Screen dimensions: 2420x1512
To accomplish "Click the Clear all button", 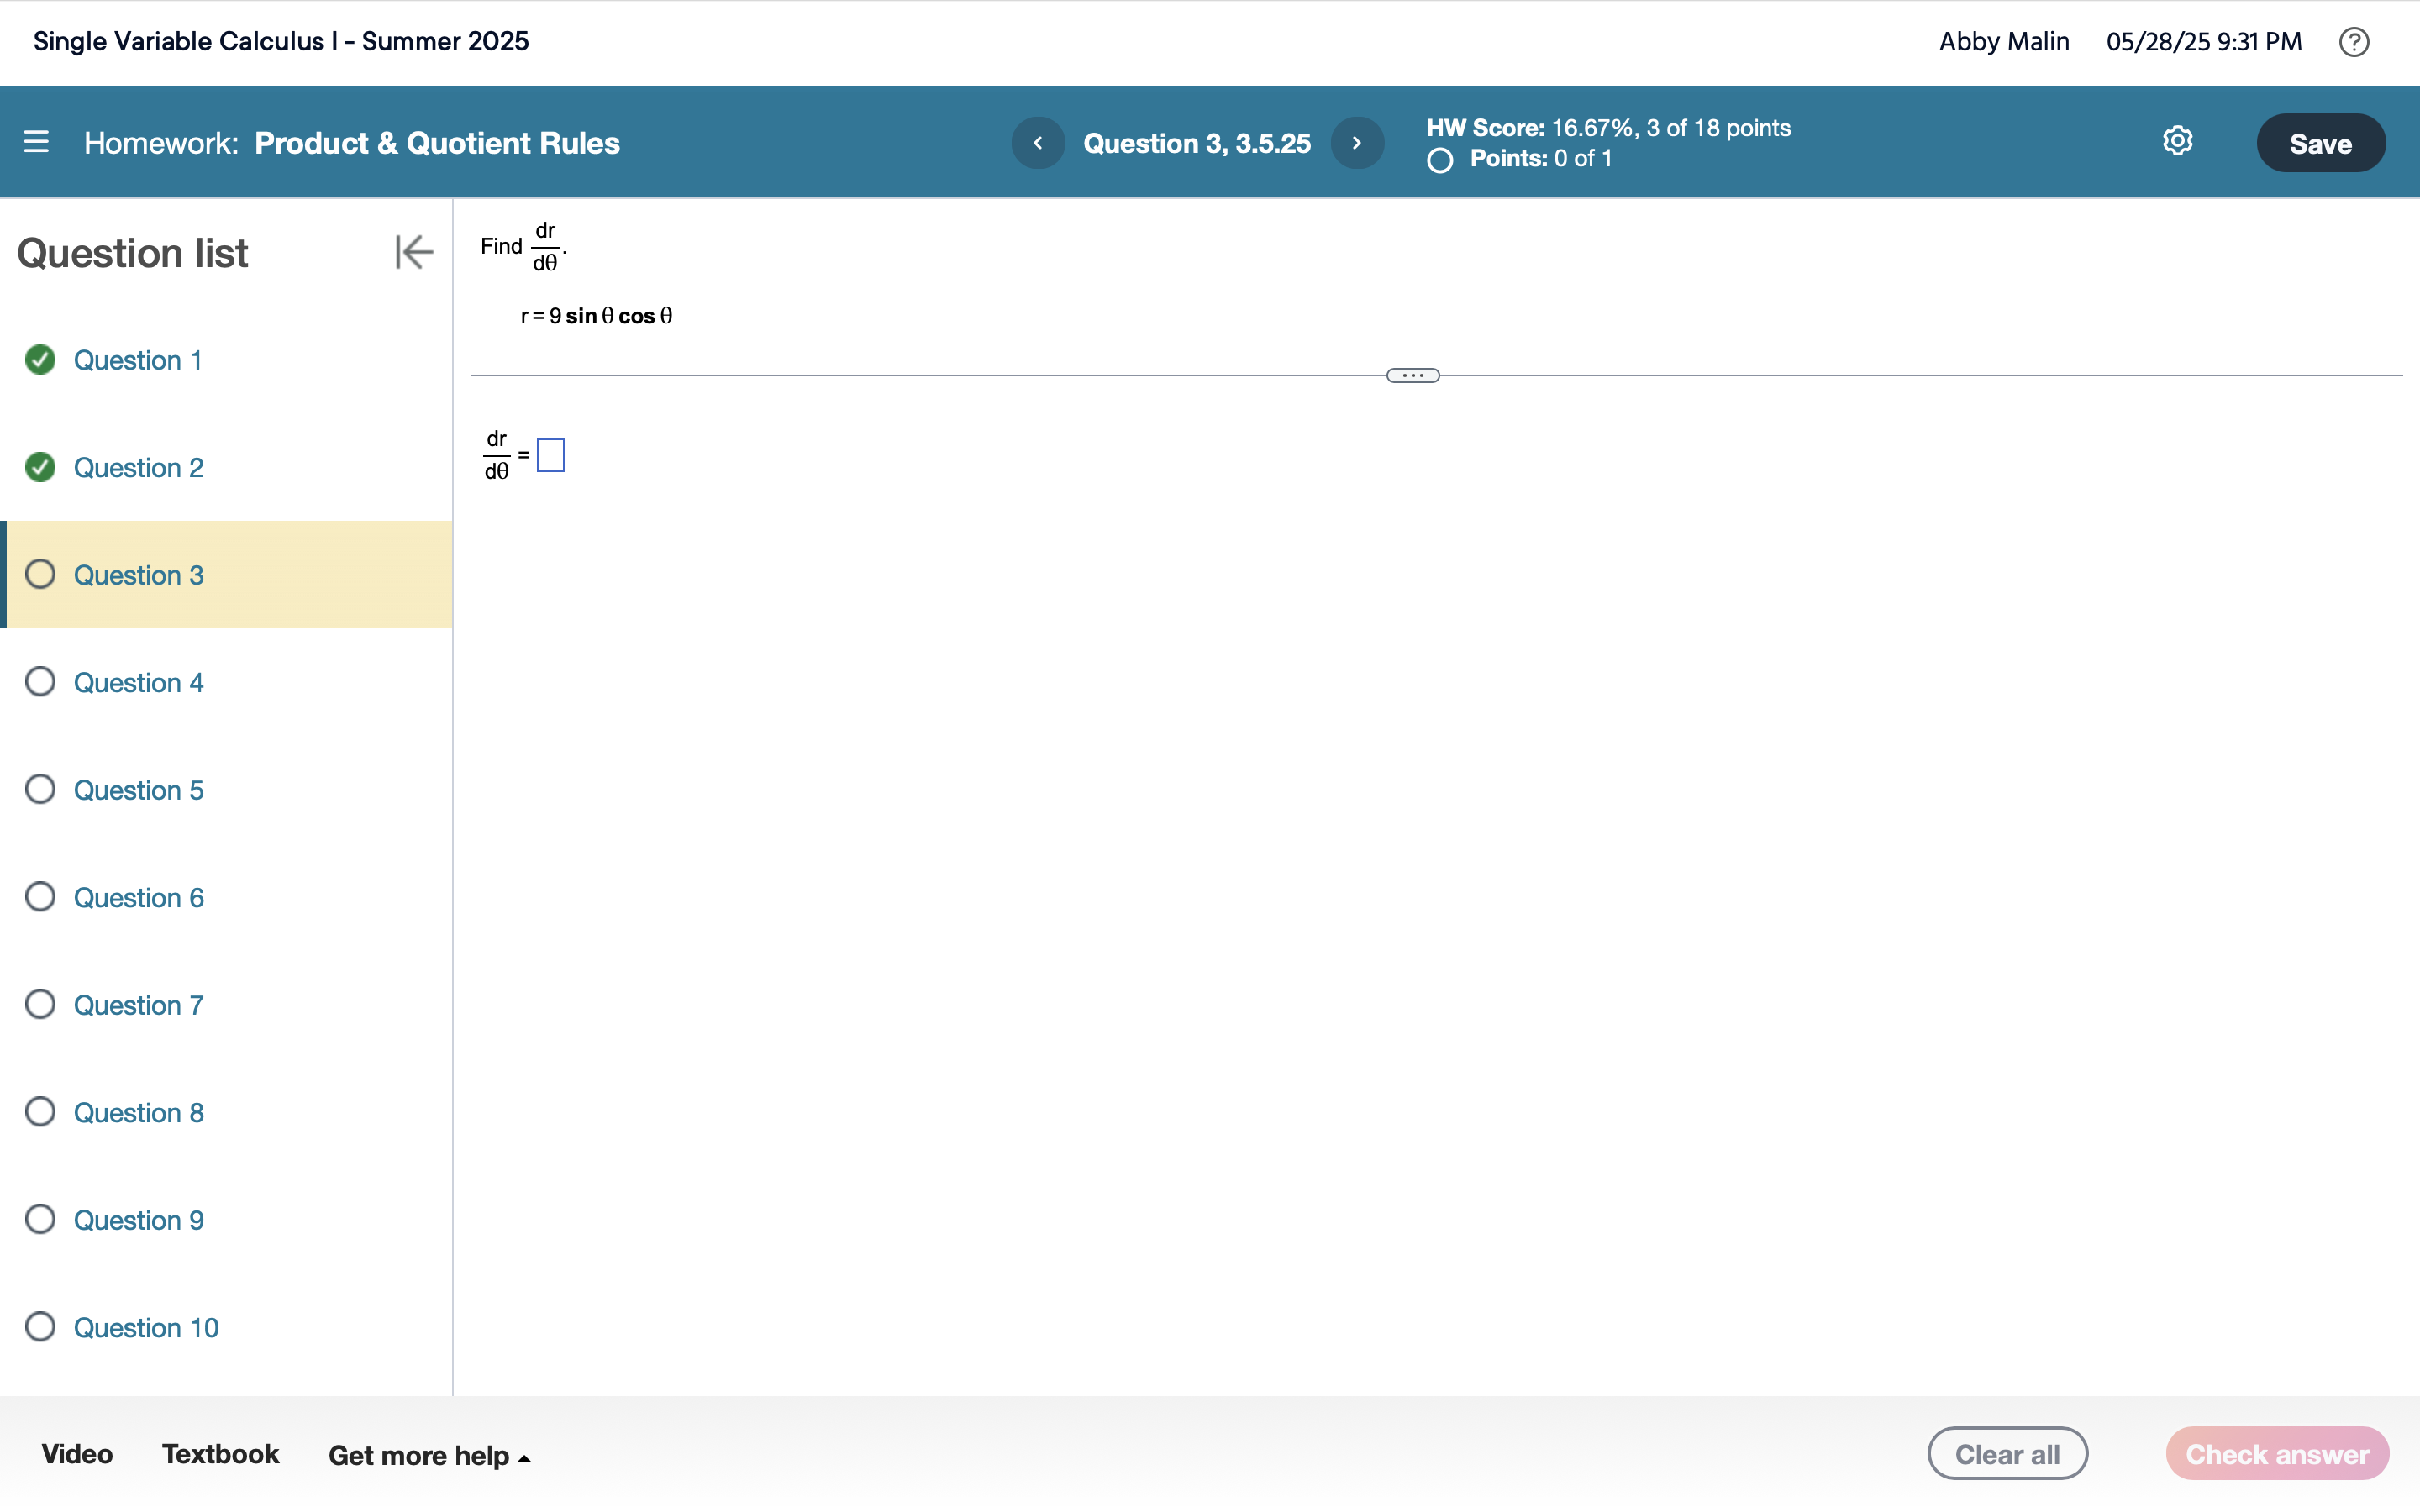I will 2006,1454.
